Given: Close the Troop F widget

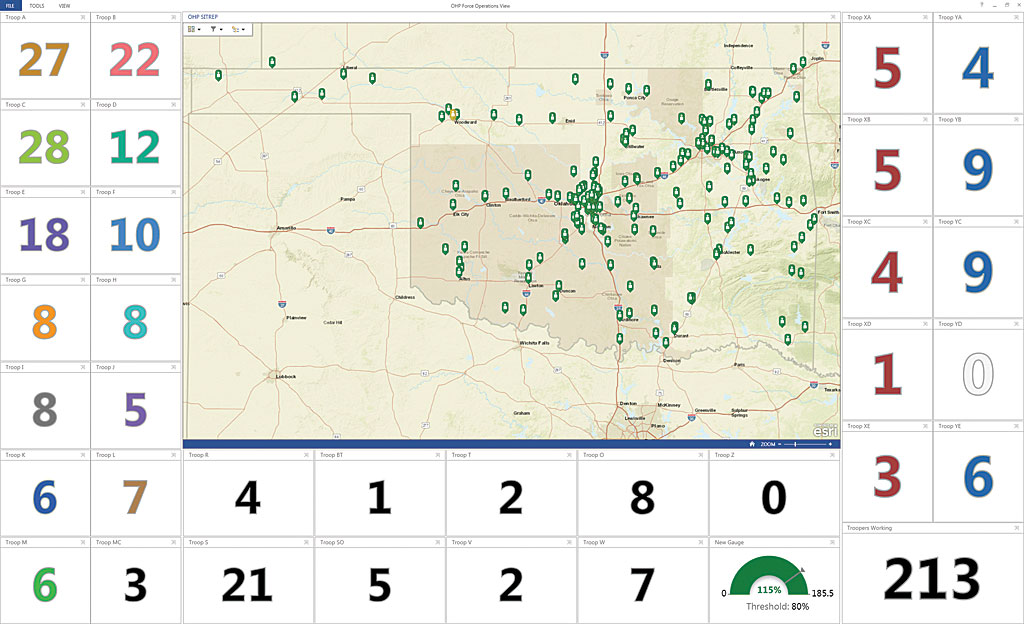Looking at the screenshot, I should point(174,192).
